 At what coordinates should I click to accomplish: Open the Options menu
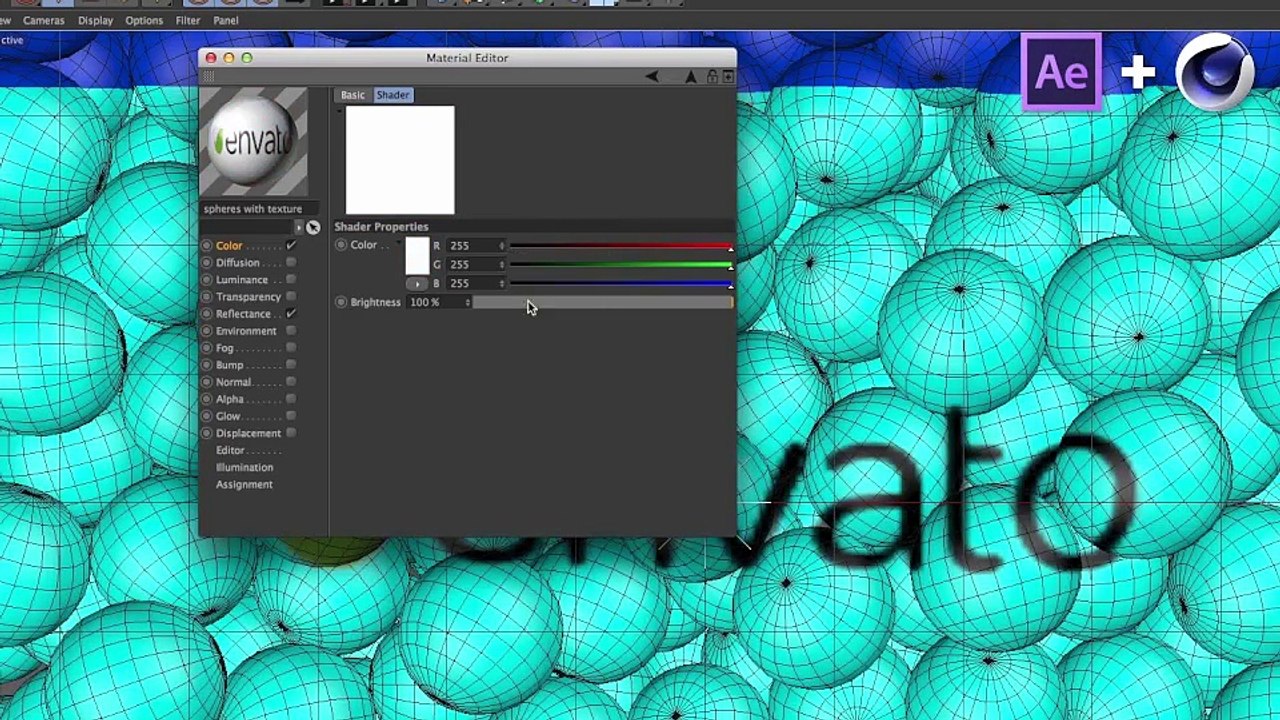coord(144,20)
